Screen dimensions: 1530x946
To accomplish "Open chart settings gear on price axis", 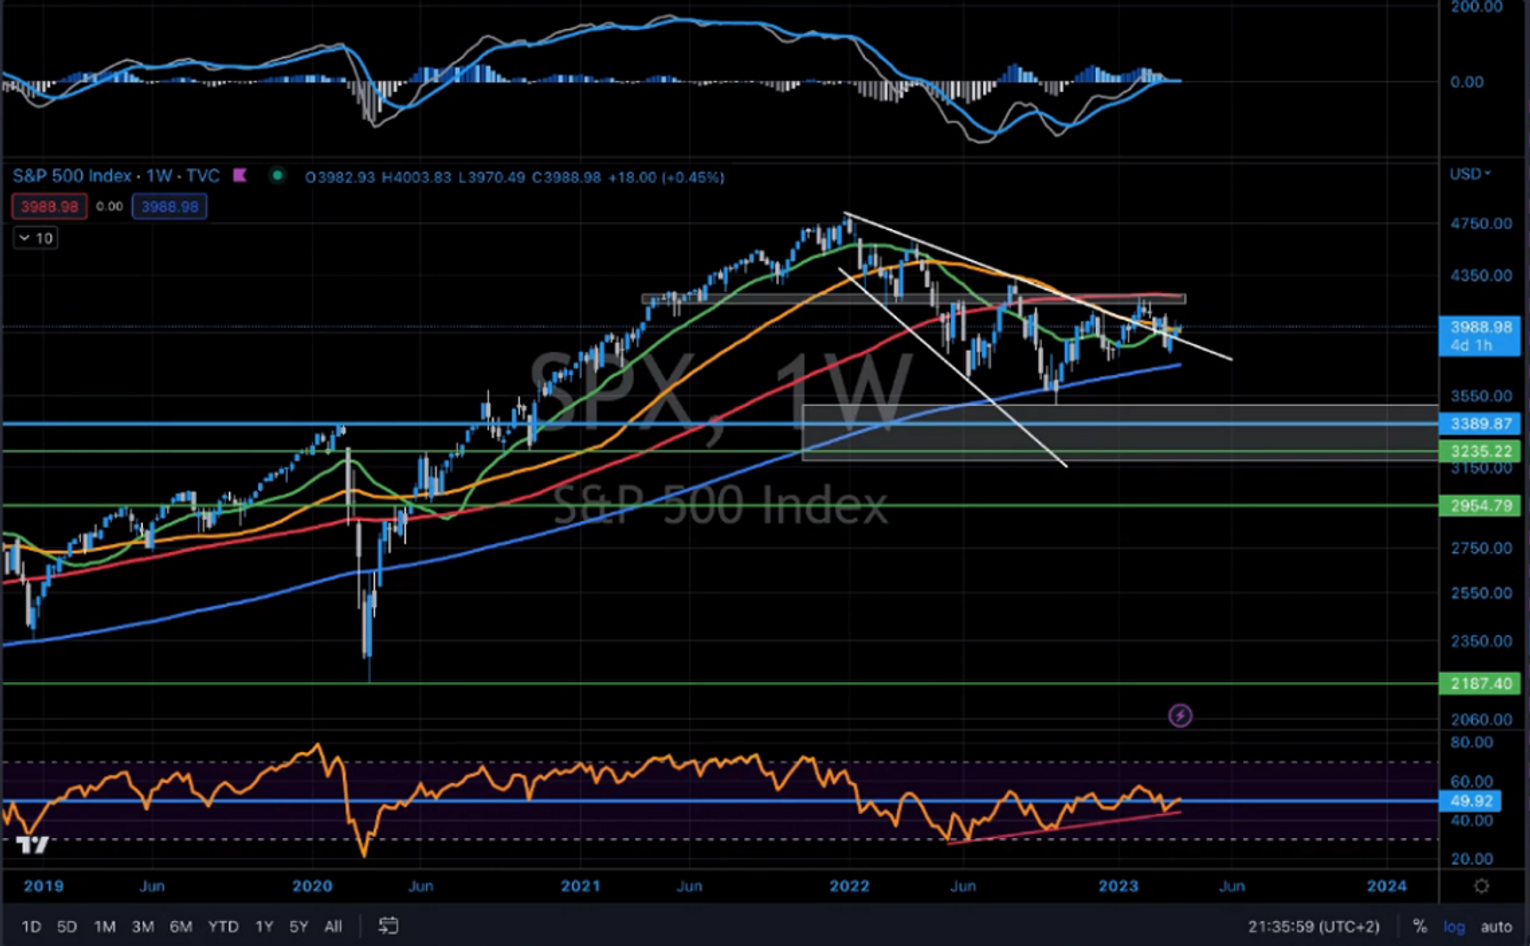I will coord(1481,886).
